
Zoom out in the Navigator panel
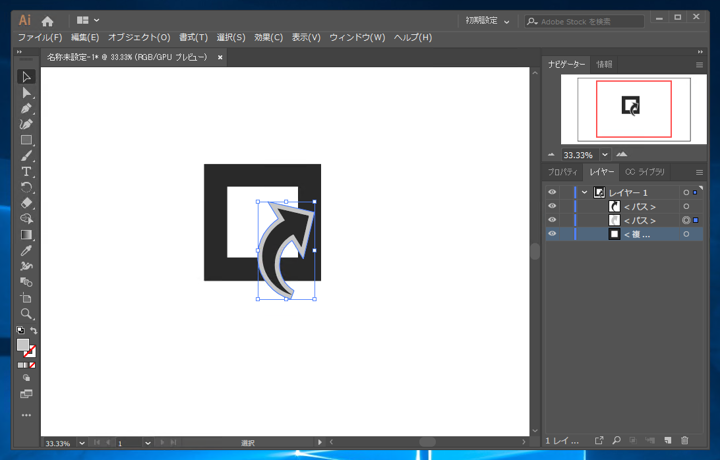(551, 155)
